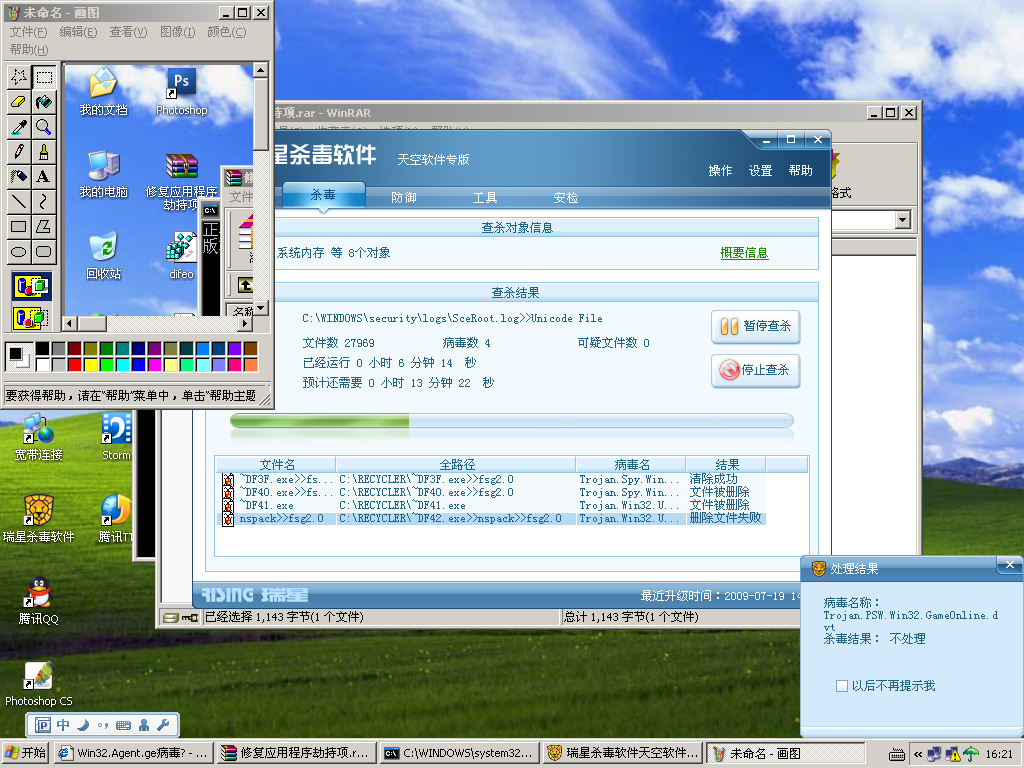Click the 病毒名 column header
The height and width of the screenshot is (768, 1024).
coord(632,464)
